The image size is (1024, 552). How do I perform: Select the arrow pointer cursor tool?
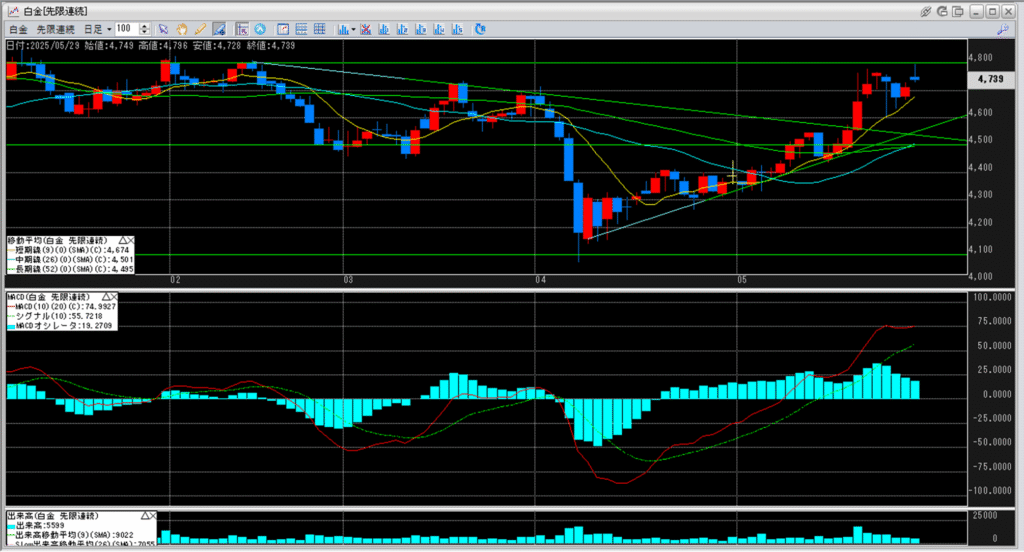click(x=163, y=29)
